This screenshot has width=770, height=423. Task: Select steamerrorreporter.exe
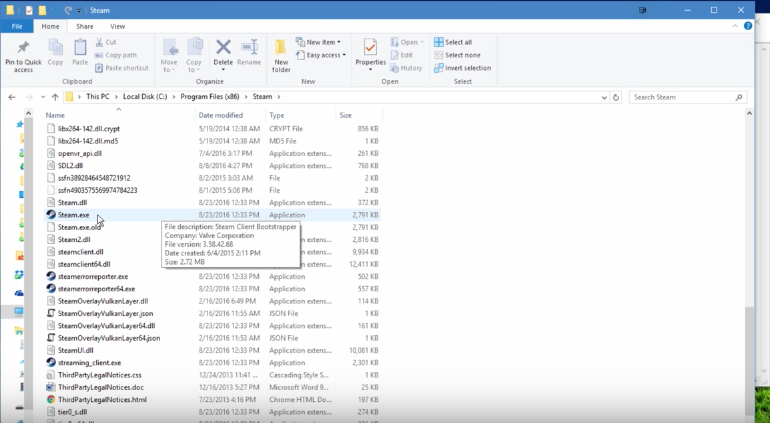coord(92,276)
